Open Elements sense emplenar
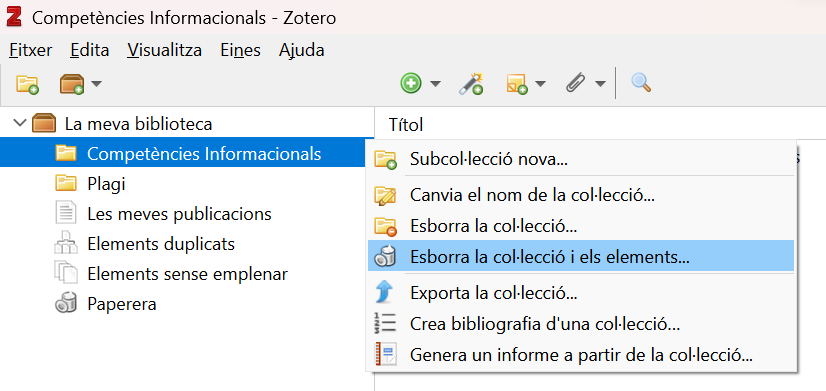826x391 pixels. coord(188,274)
